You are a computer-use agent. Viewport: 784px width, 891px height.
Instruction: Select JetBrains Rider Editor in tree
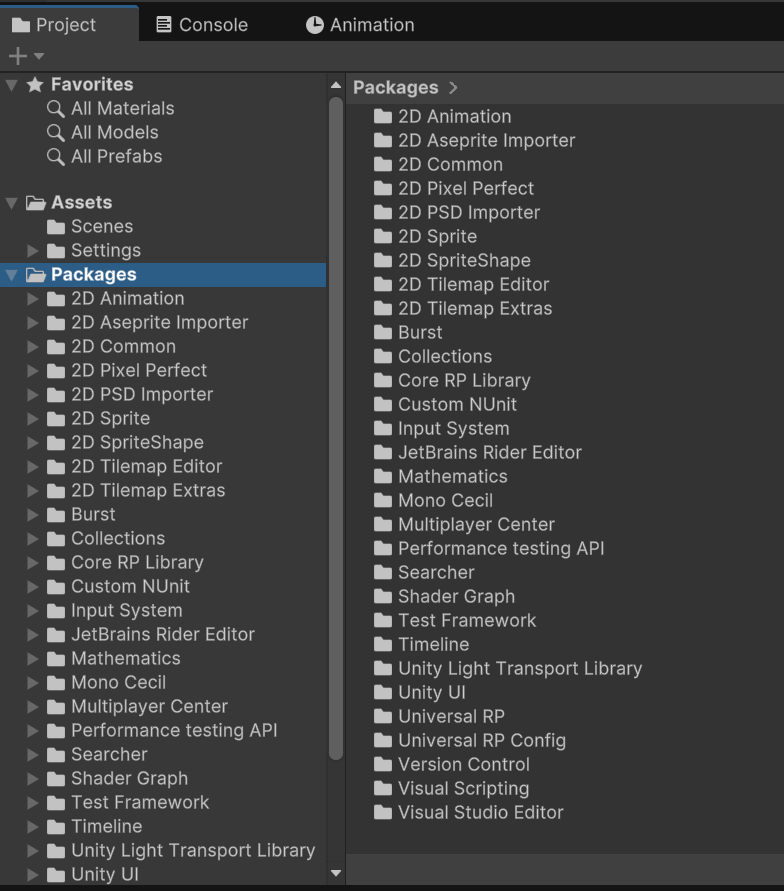click(x=163, y=635)
